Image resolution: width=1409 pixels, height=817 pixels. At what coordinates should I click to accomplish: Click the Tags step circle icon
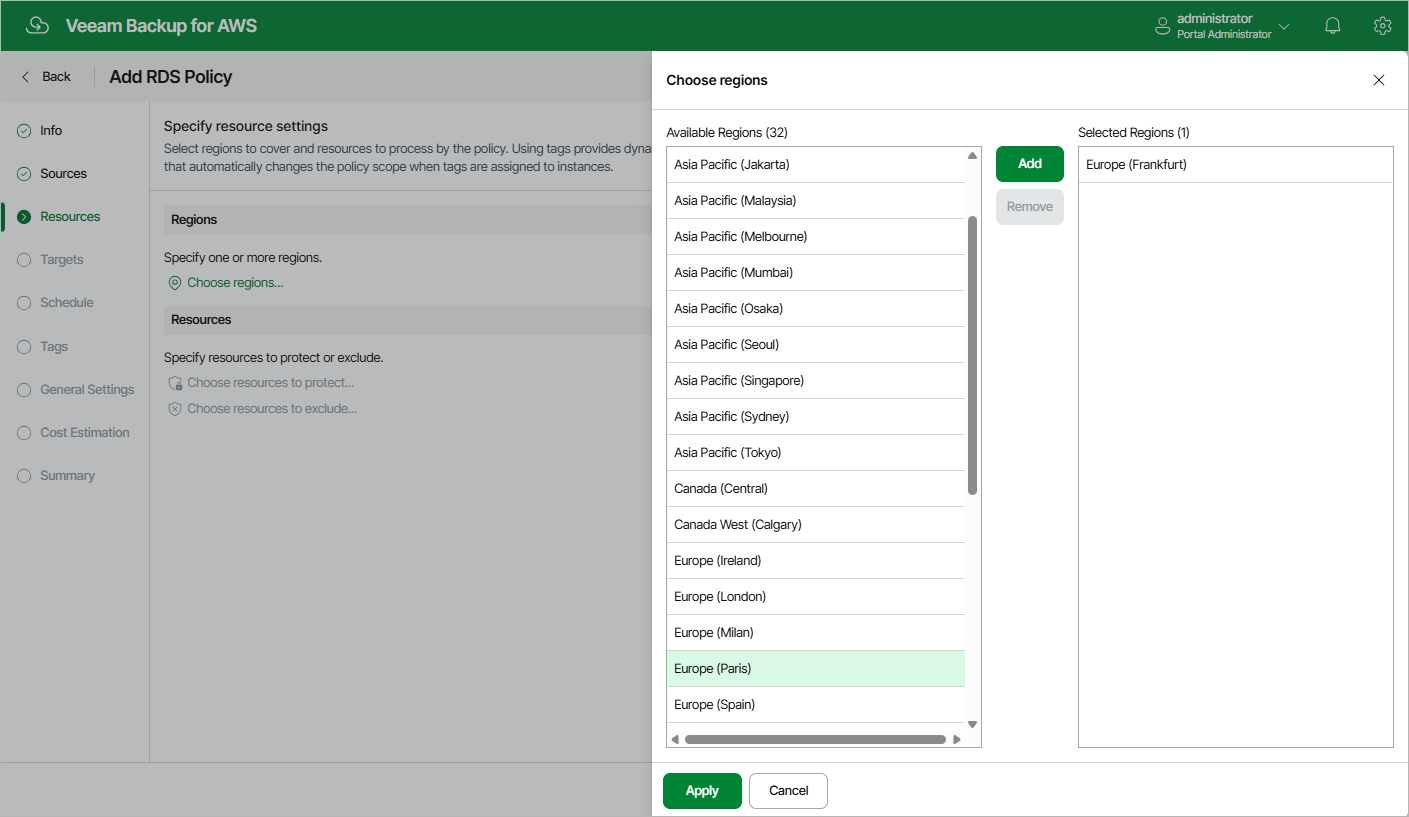(x=24, y=347)
